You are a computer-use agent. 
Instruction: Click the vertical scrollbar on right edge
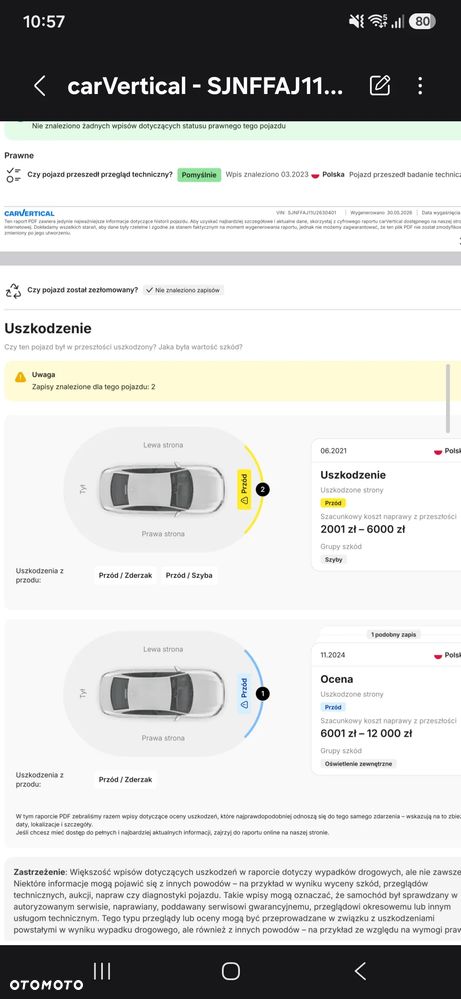pos(448,400)
